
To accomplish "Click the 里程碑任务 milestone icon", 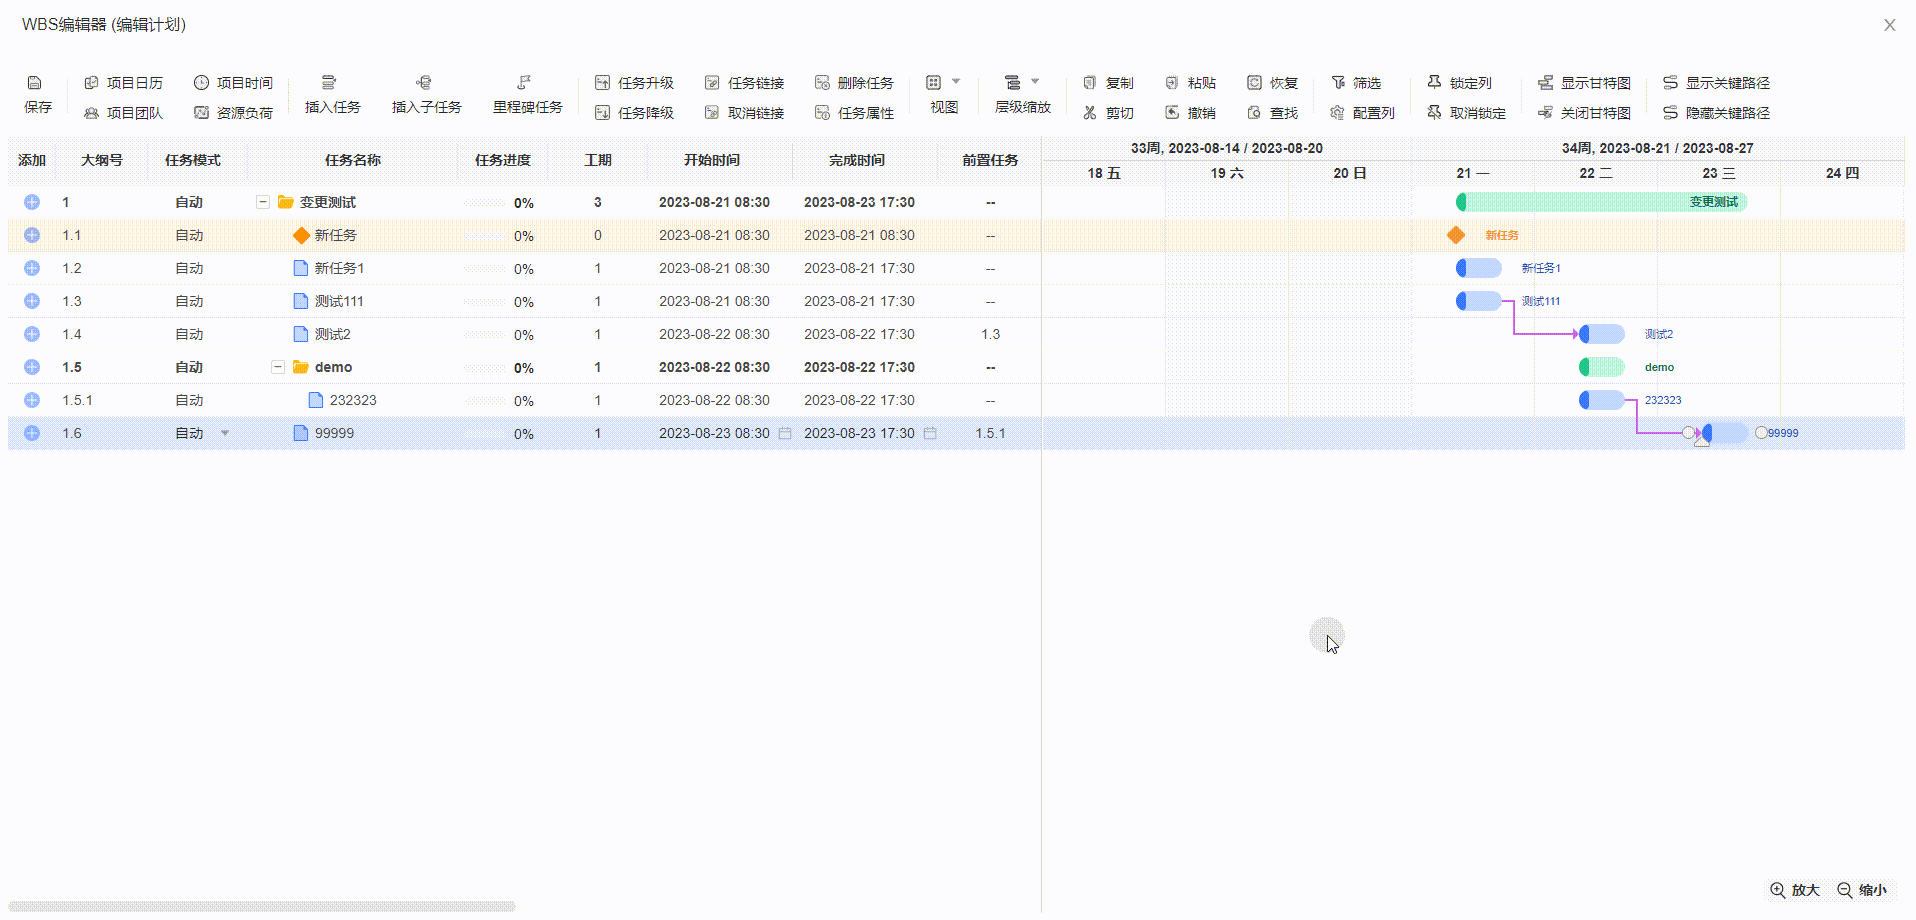I will coord(524,83).
